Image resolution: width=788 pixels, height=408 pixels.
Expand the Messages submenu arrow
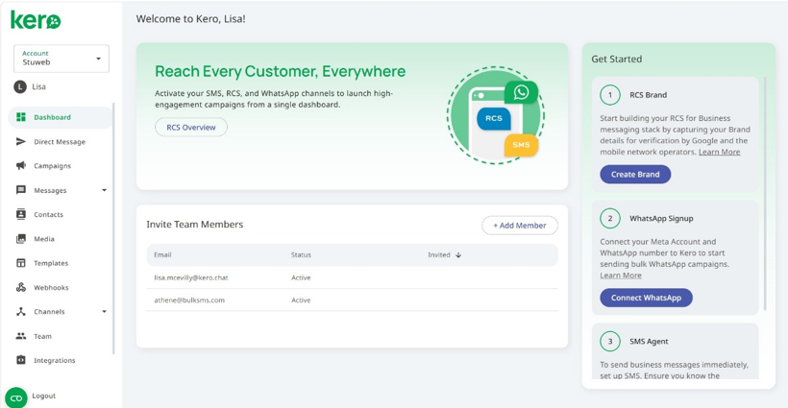point(104,190)
